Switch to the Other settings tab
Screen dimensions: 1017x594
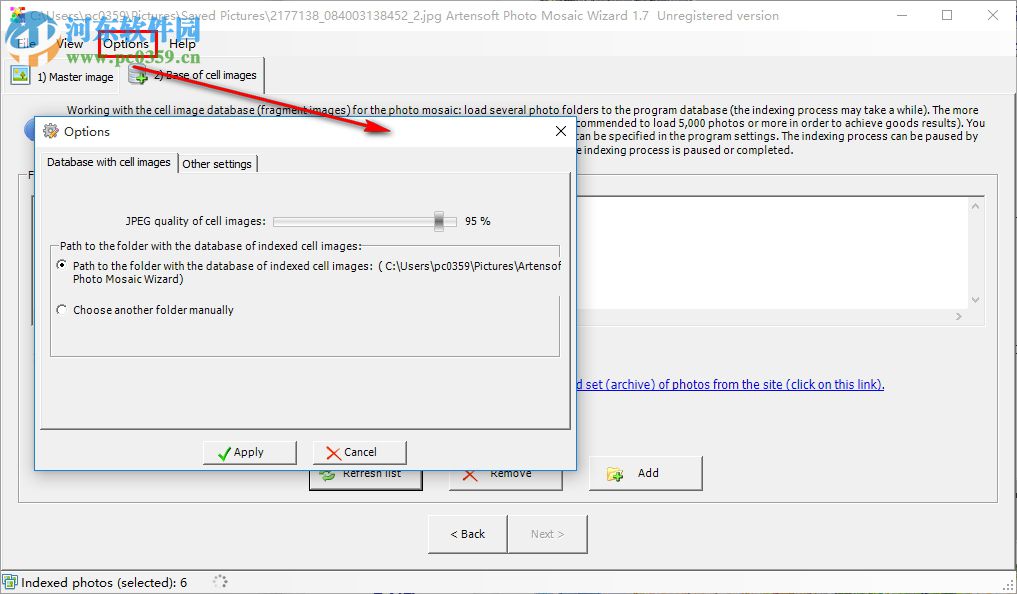coord(217,163)
